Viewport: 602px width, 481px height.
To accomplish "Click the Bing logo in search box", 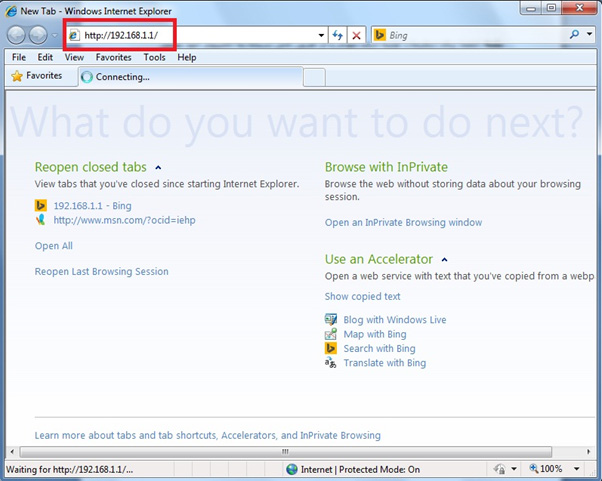I will click(x=379, y=35).
